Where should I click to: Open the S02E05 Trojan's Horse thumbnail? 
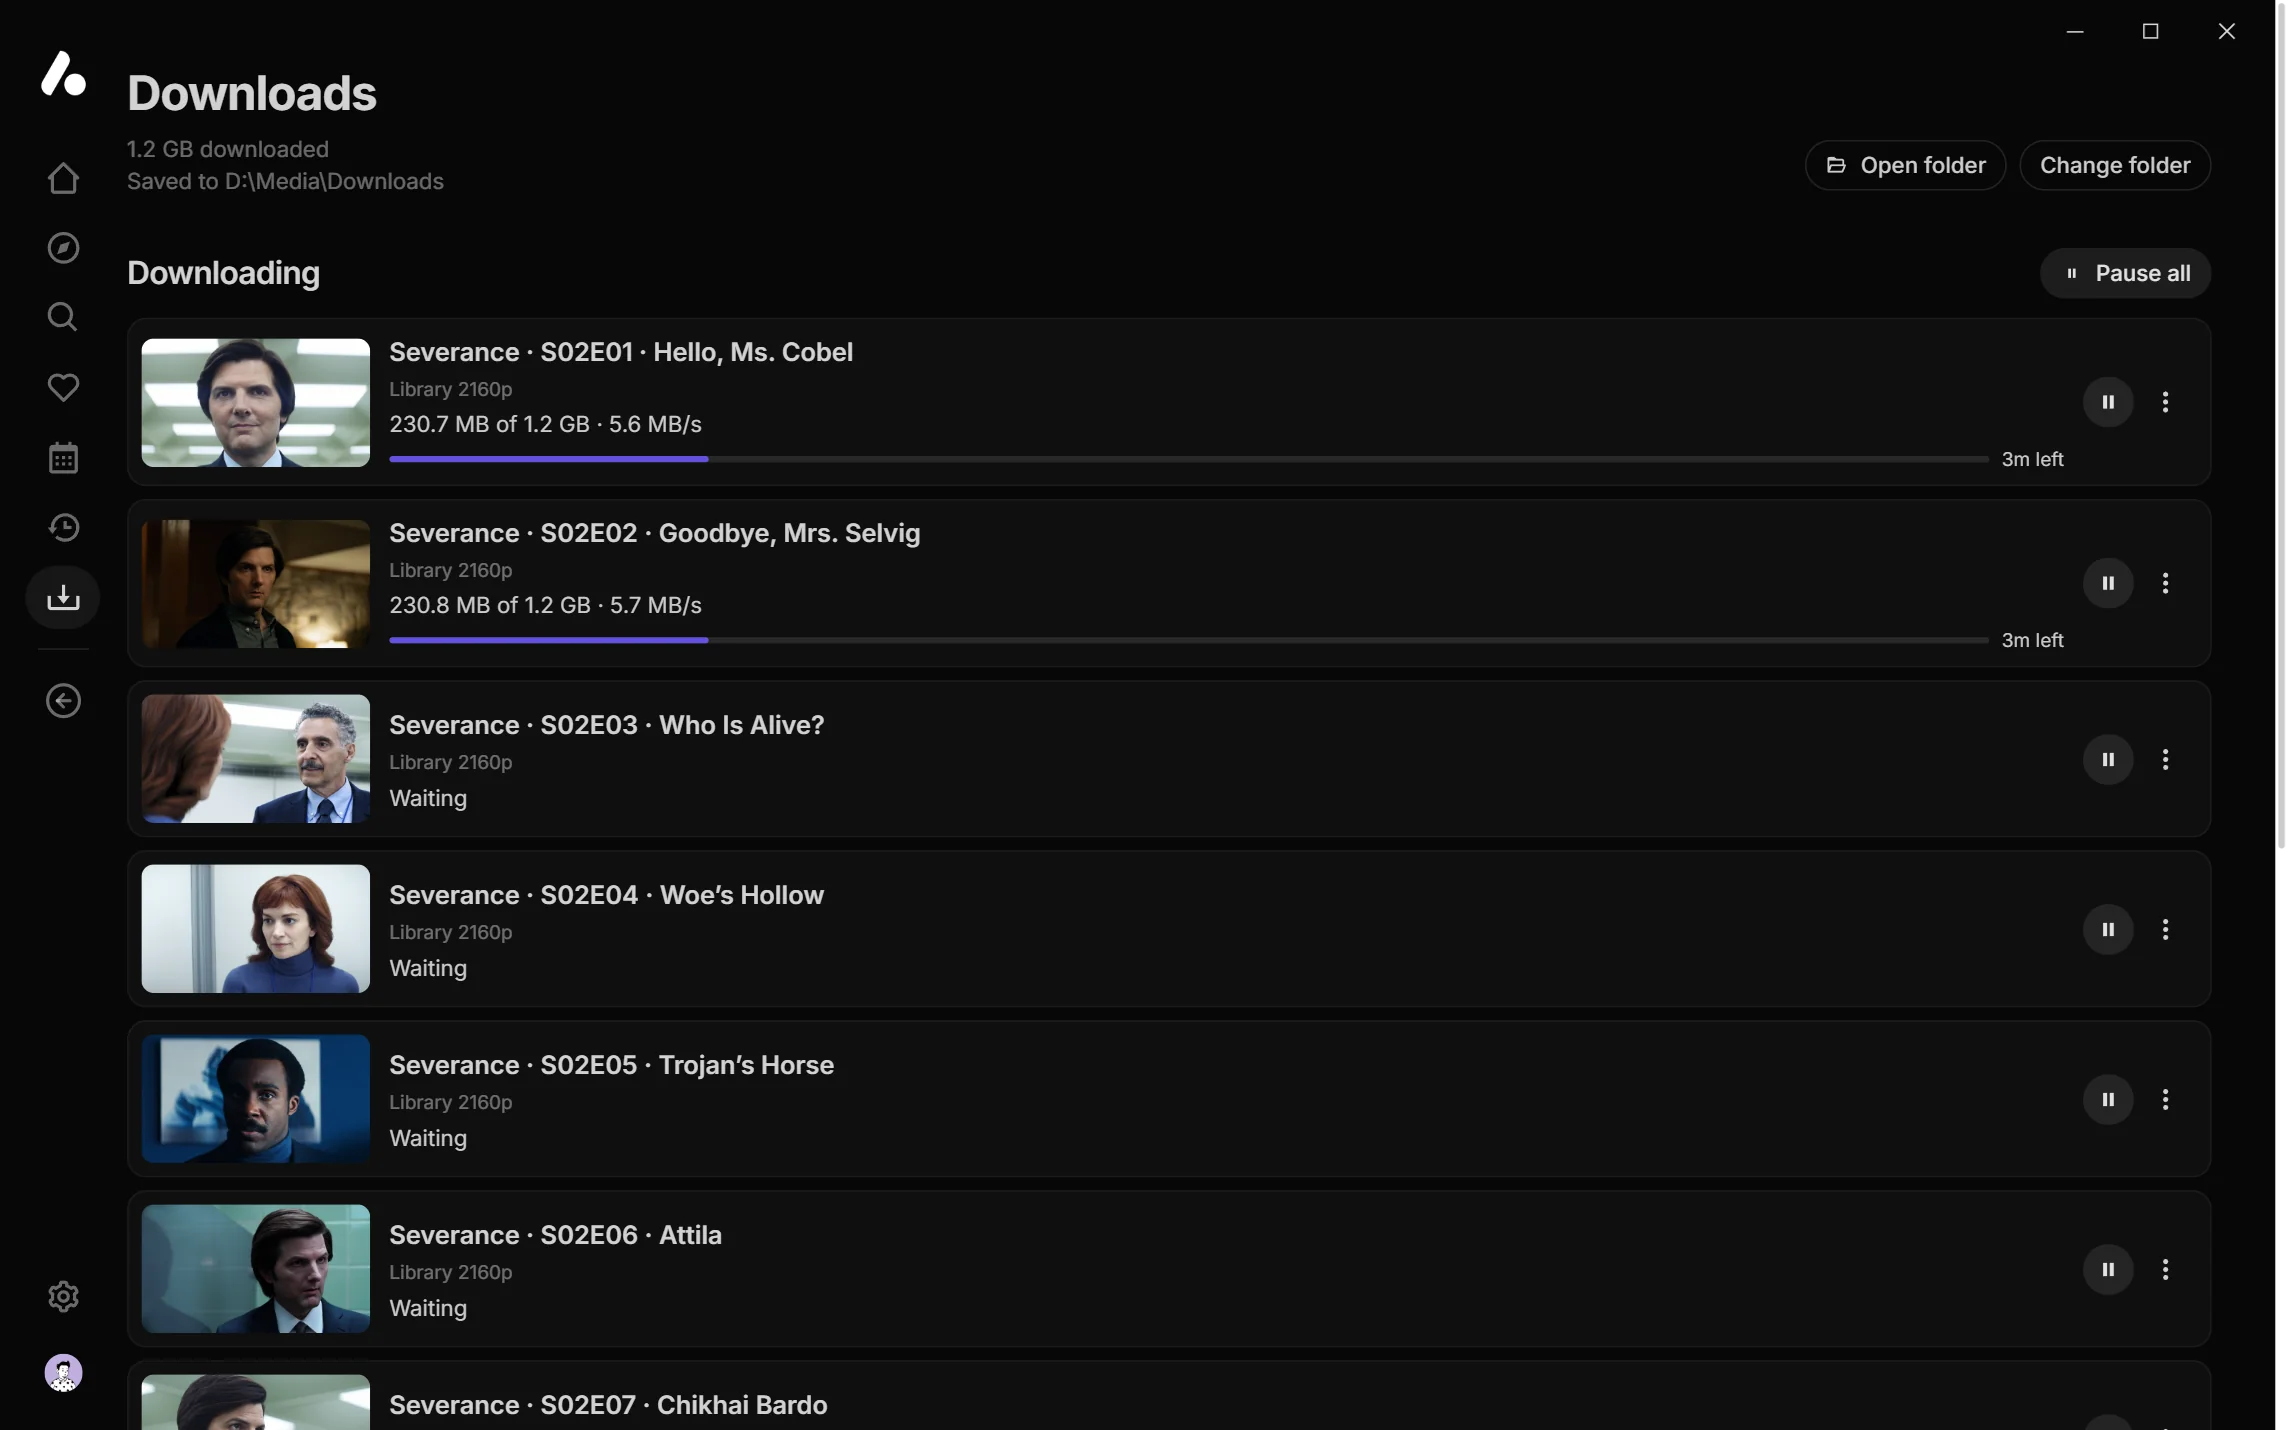click(255, 1099)
